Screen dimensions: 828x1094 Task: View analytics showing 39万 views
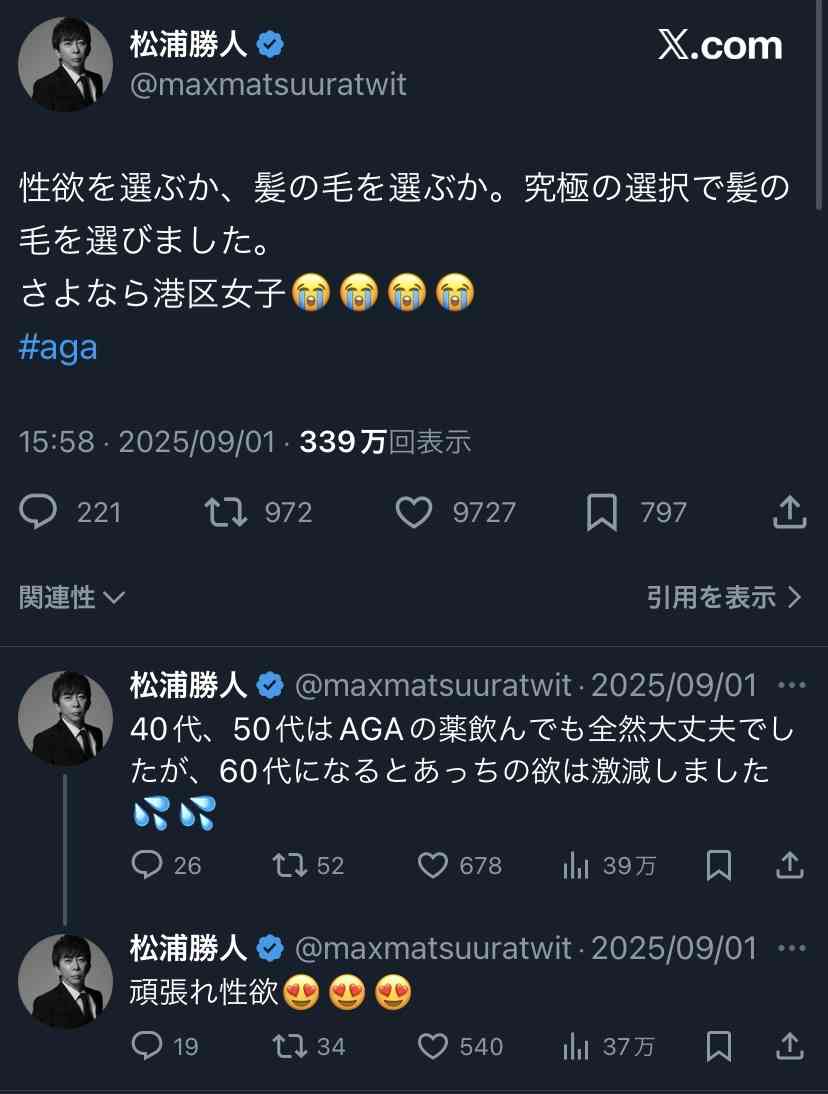[576, 865]
